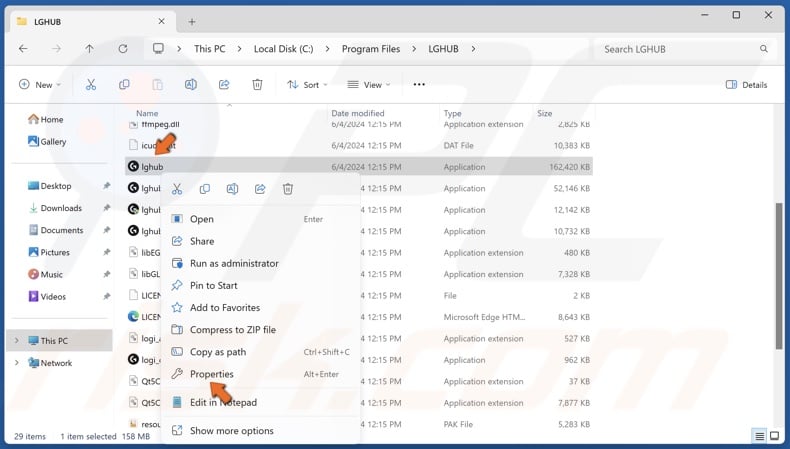Switch to large thumbnails view in the status bar

point(776,436)
